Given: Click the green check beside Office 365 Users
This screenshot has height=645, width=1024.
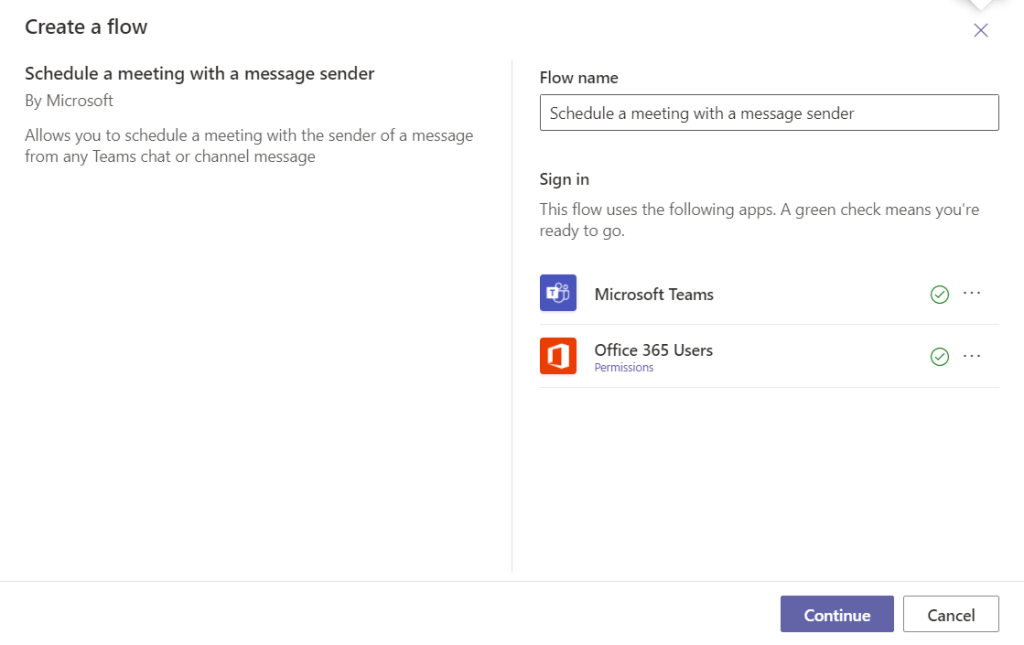Looking at the screenshot, I should (939, 357).
